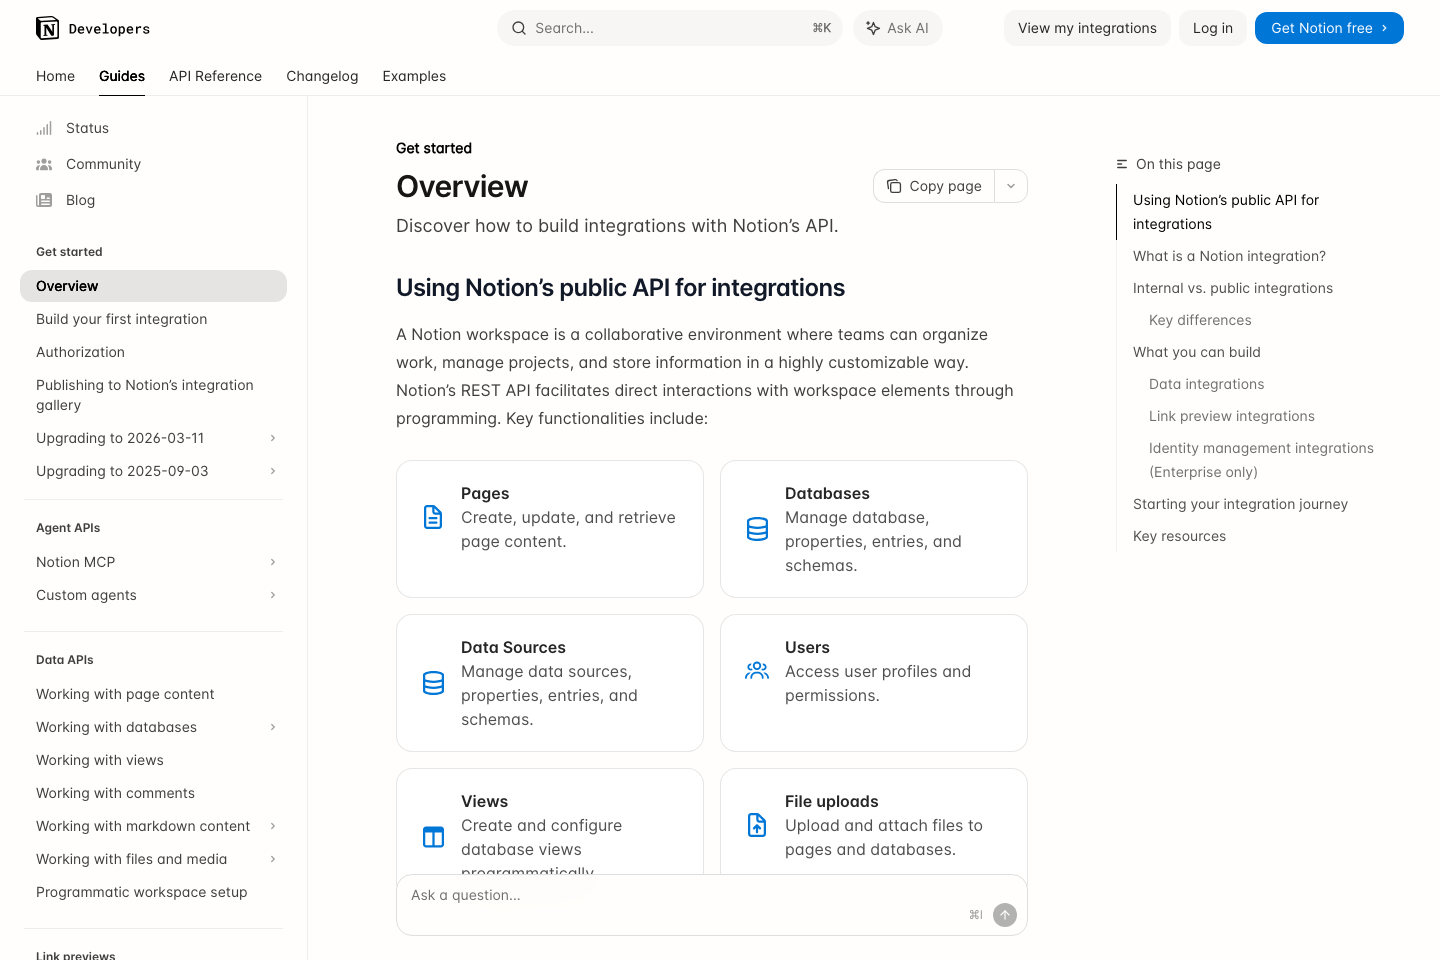Click the Get Notion free button

click(1329, 28)
